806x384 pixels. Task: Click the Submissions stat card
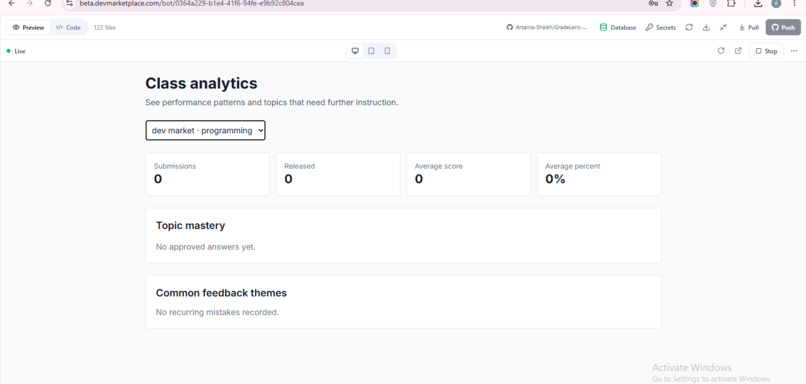(208, 174)
